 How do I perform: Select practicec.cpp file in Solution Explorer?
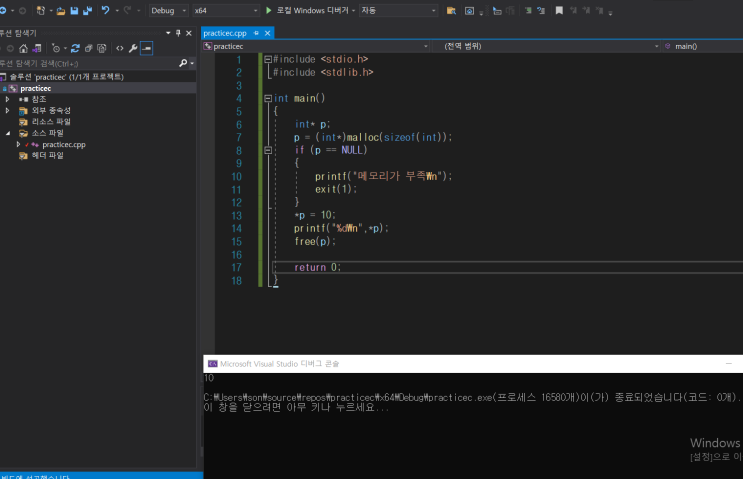pyautogui.click(x=64, y=145)
